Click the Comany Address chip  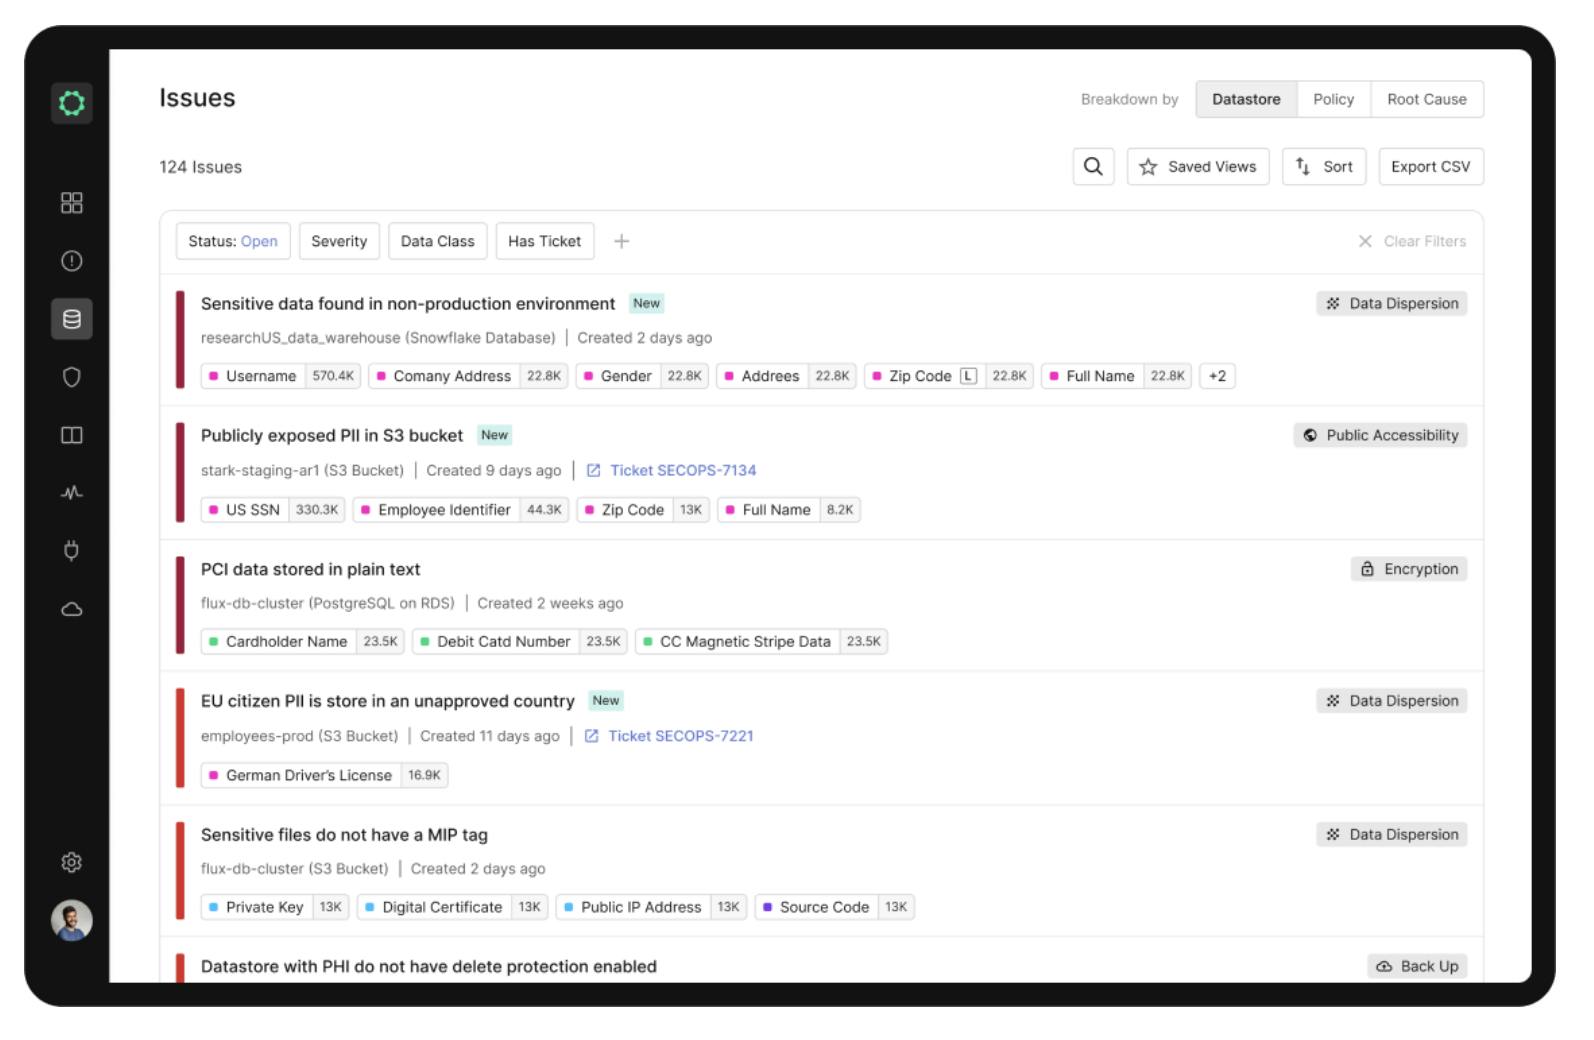pyautogui.click(x=468, y=376)
